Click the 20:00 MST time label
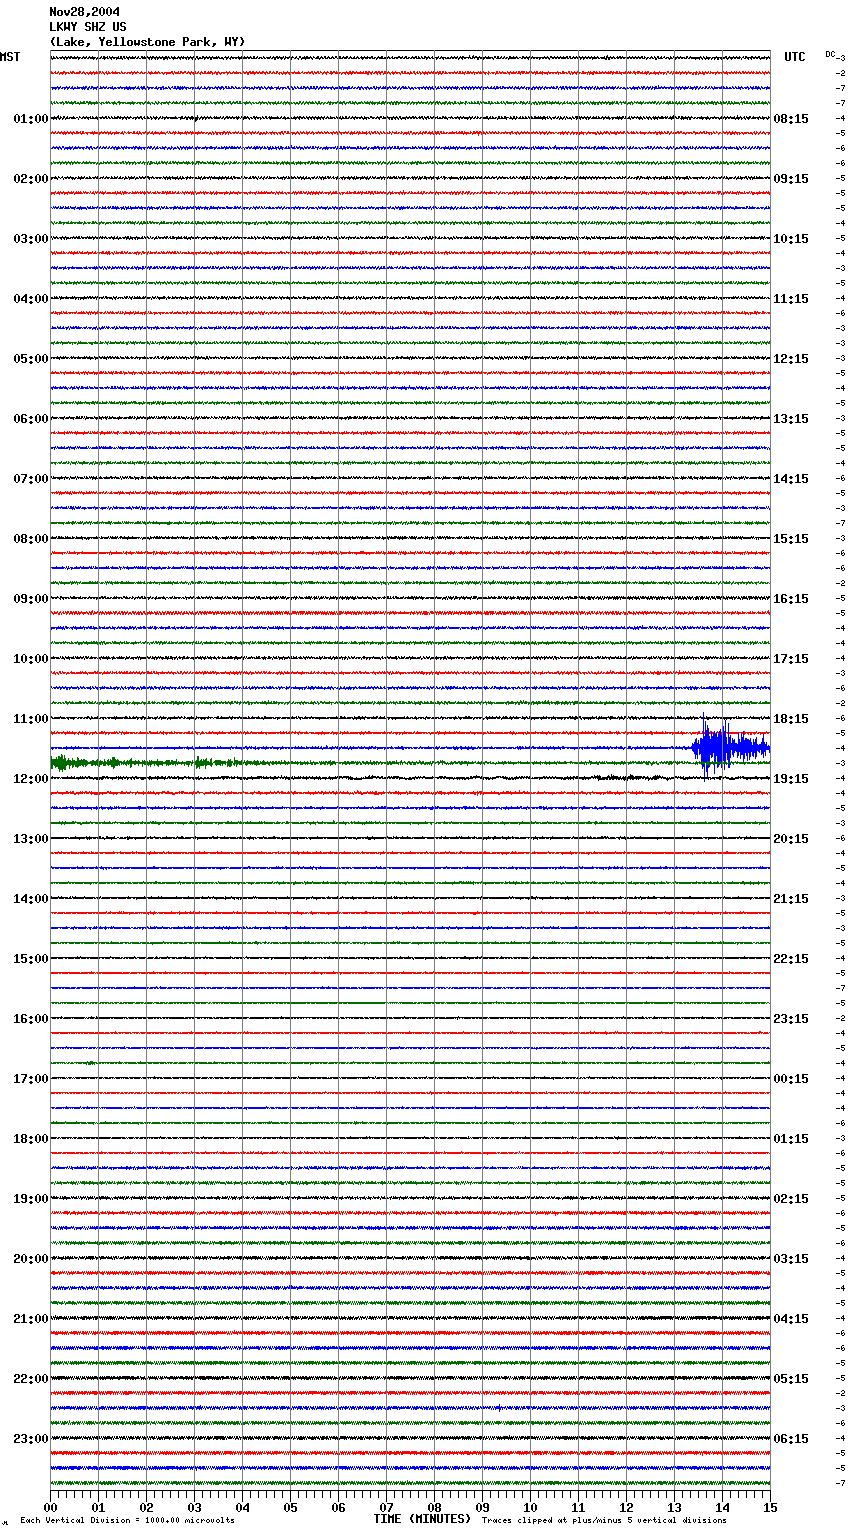 click(31, 1259)
